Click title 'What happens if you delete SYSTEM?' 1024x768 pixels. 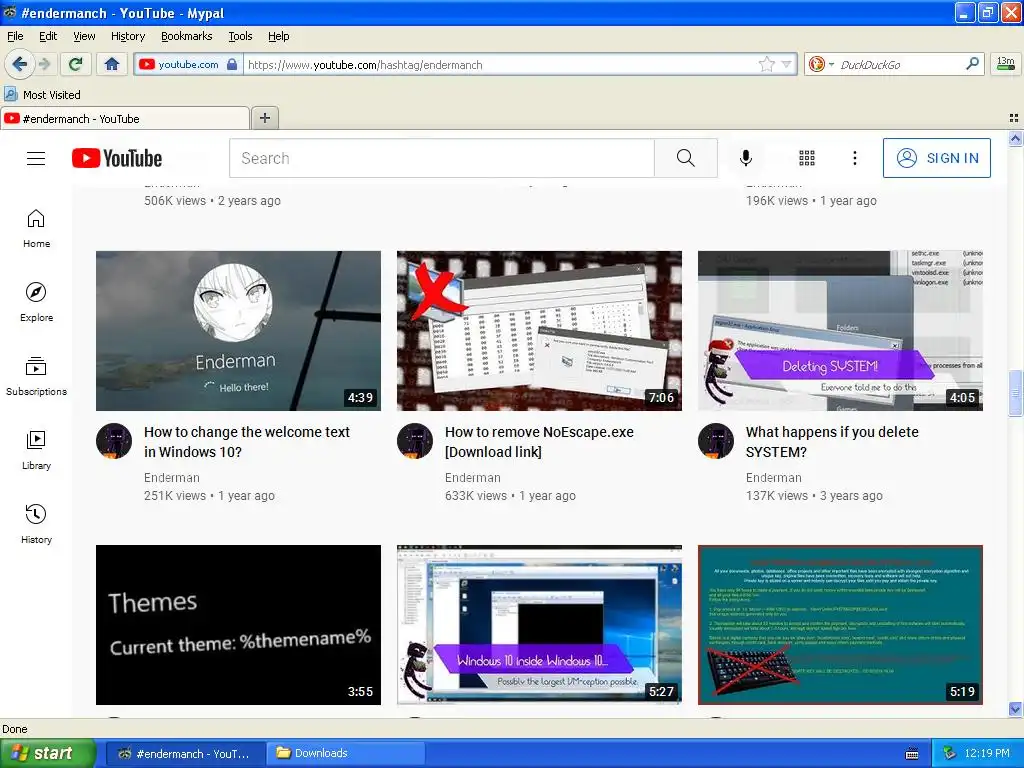832,442
